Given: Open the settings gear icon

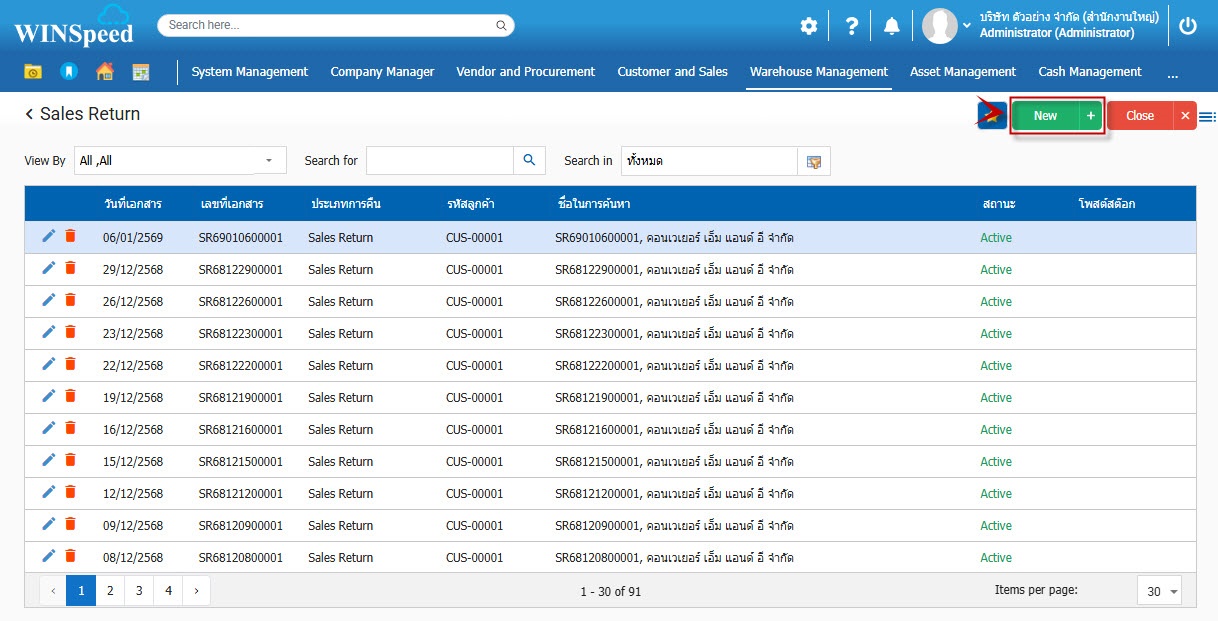Looking at the screenshot, I should point(808,27).
